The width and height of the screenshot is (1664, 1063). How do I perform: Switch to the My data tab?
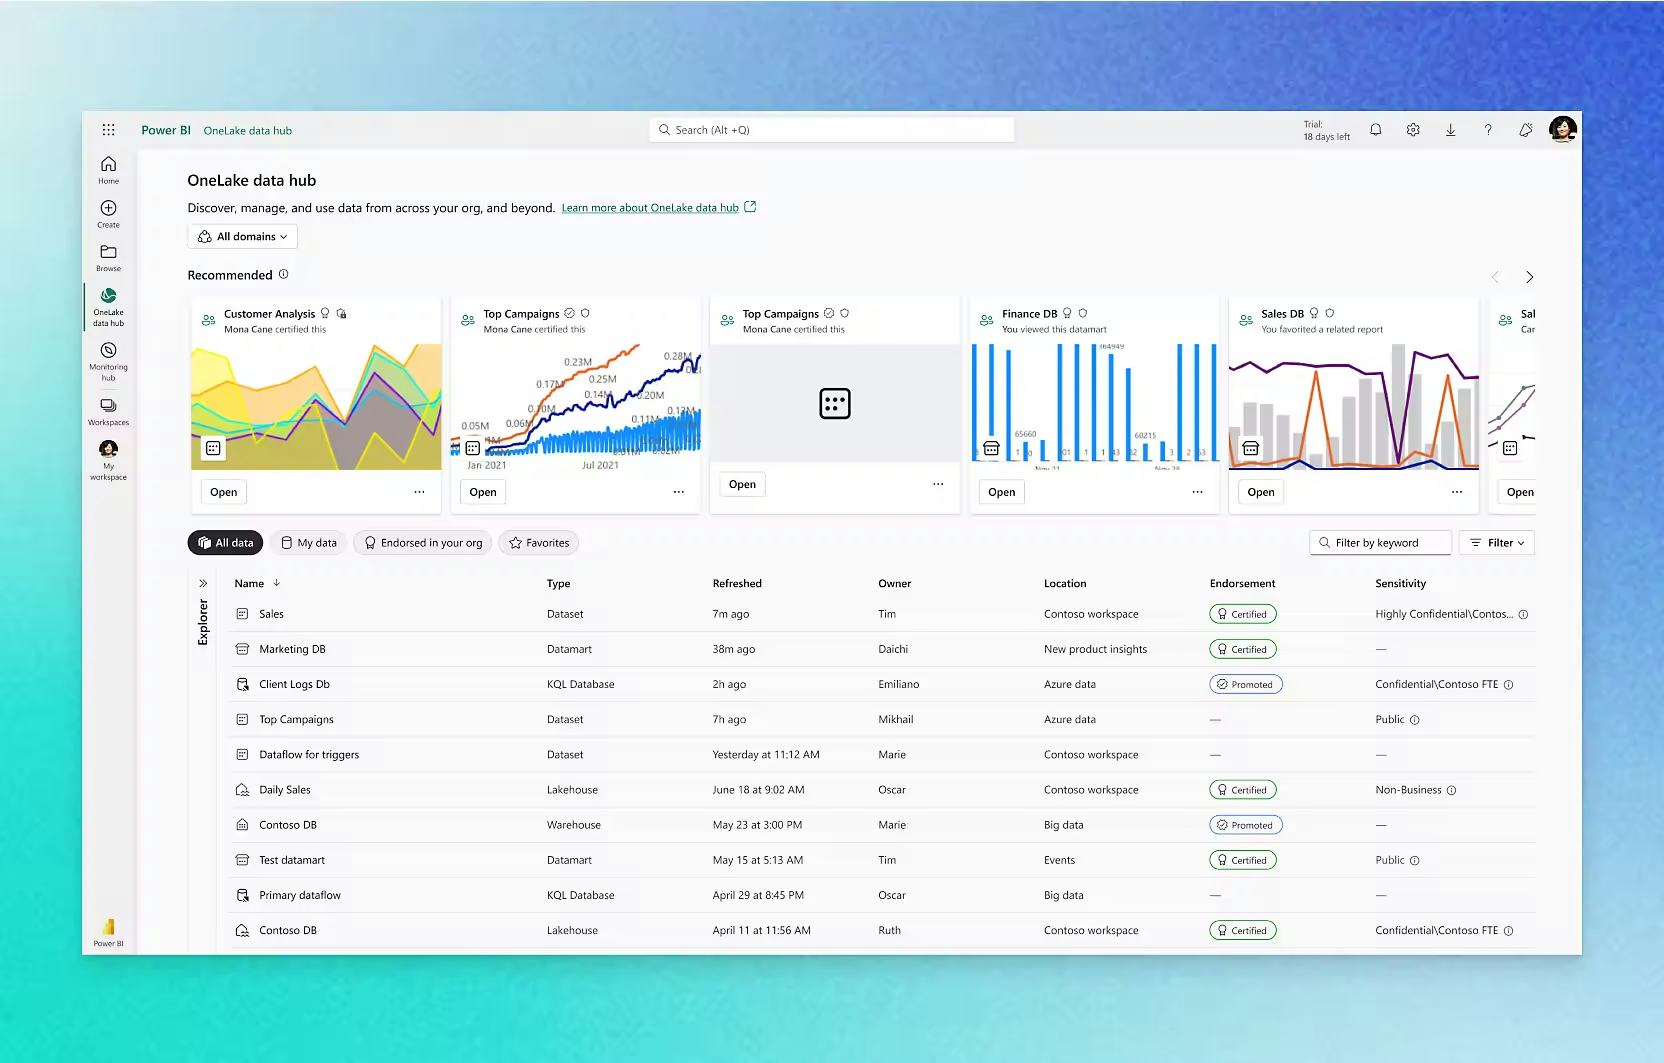(x=308, y=542)
